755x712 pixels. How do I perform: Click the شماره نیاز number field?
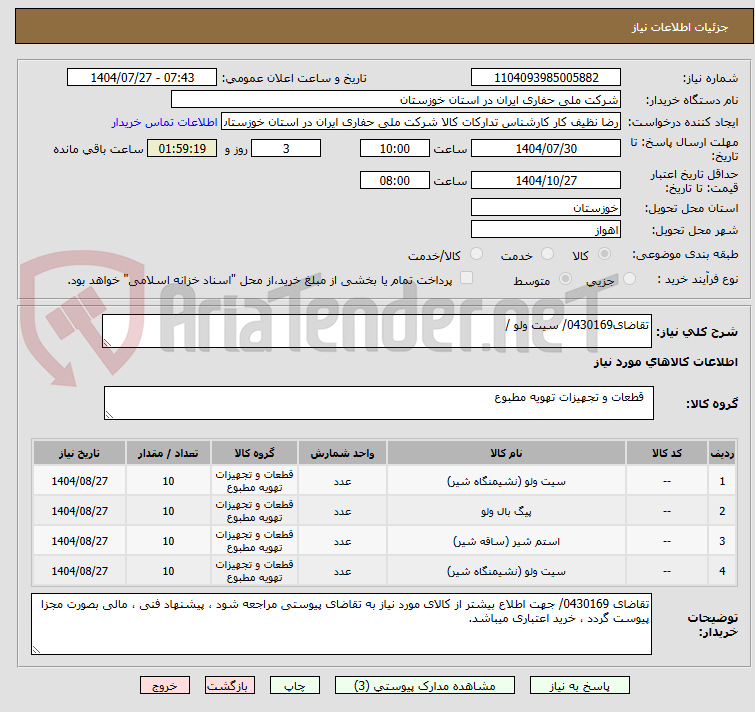(x=546, y=78)
